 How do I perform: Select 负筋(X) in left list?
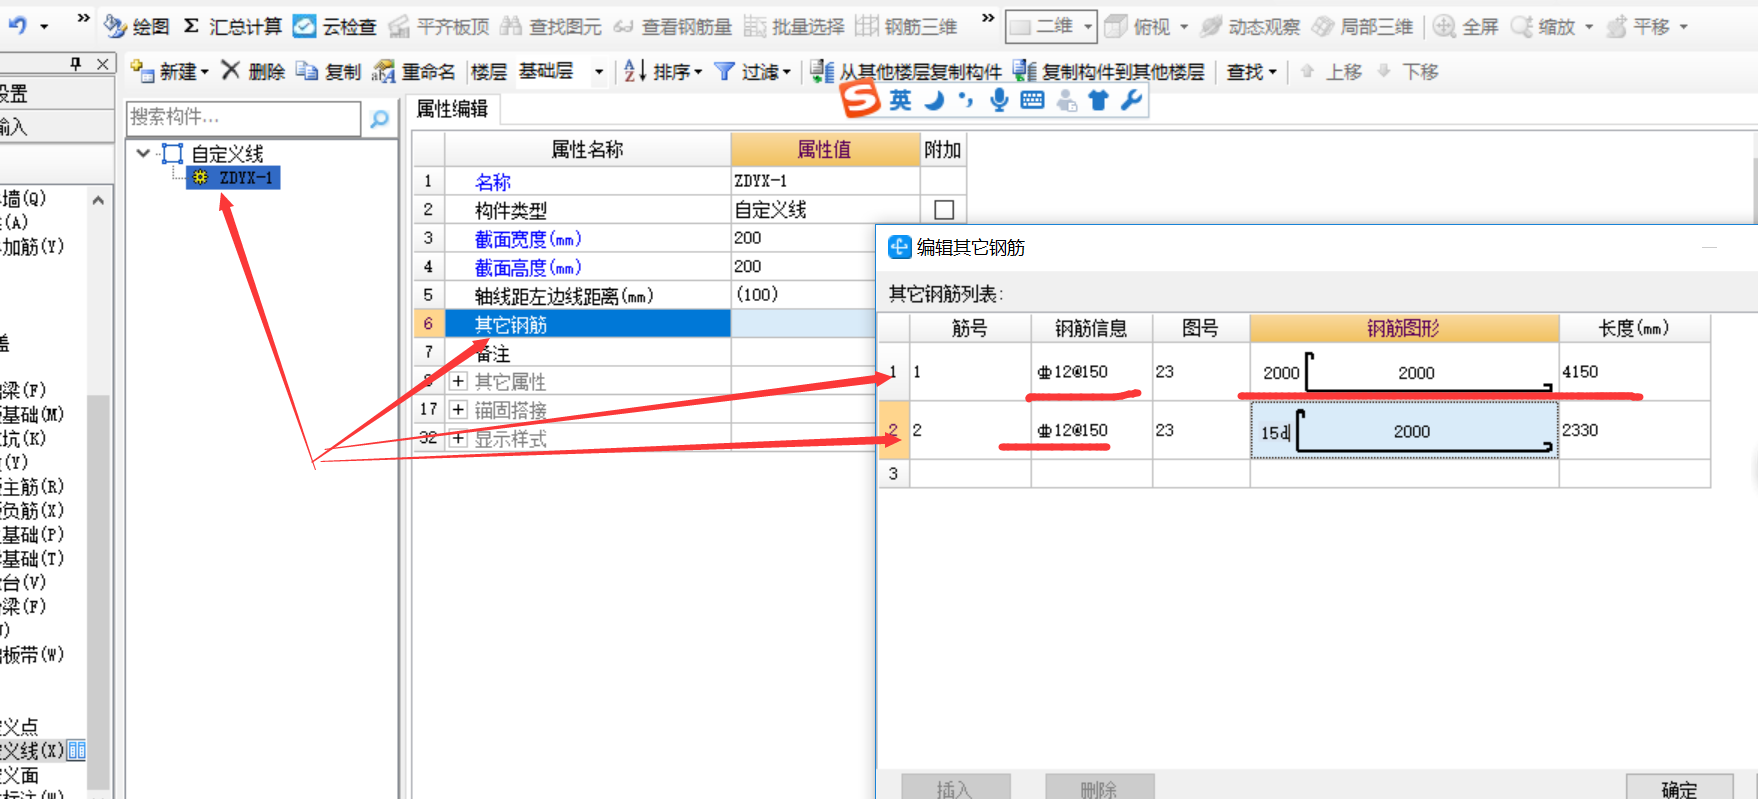(x=33, y=510)
